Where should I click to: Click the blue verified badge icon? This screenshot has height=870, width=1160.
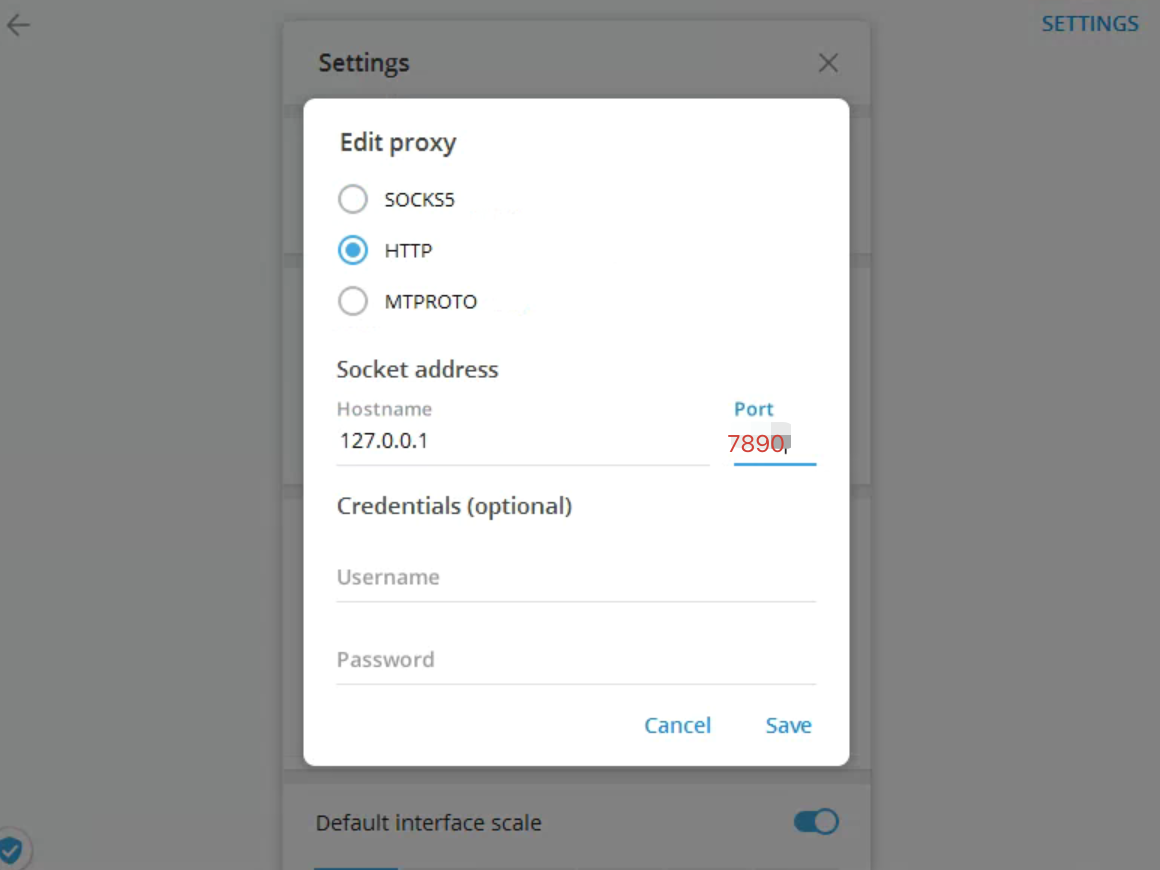coord(11,850)
